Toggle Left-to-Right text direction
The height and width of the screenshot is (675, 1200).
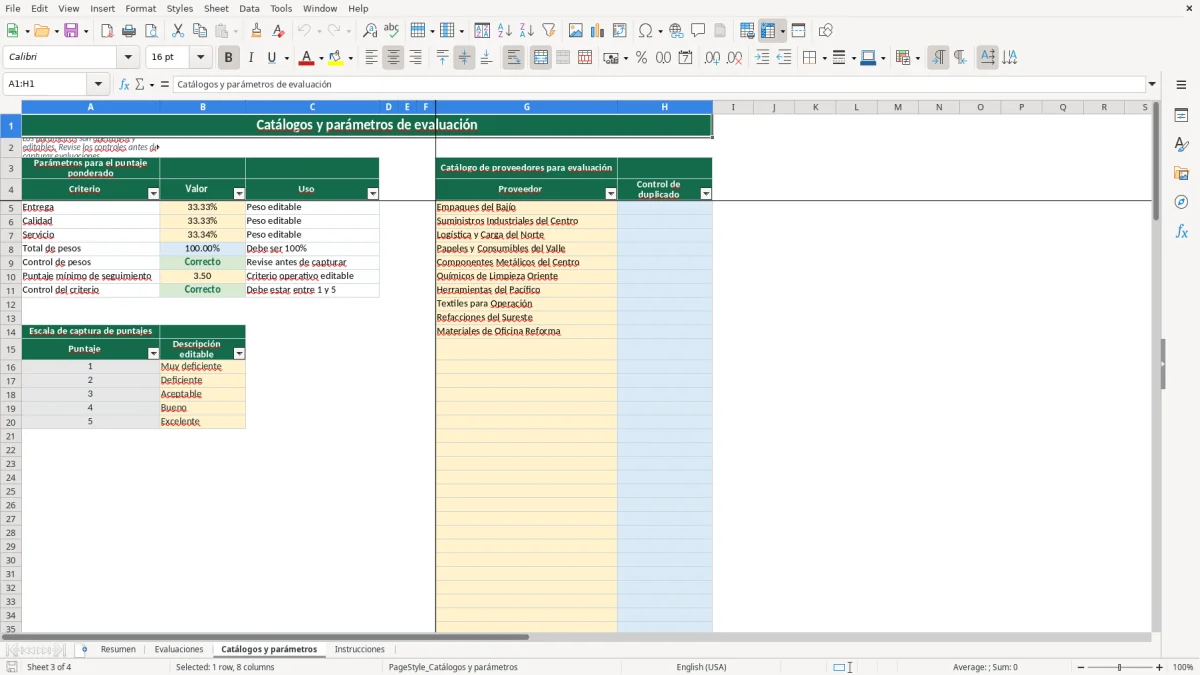pos(938,58)
